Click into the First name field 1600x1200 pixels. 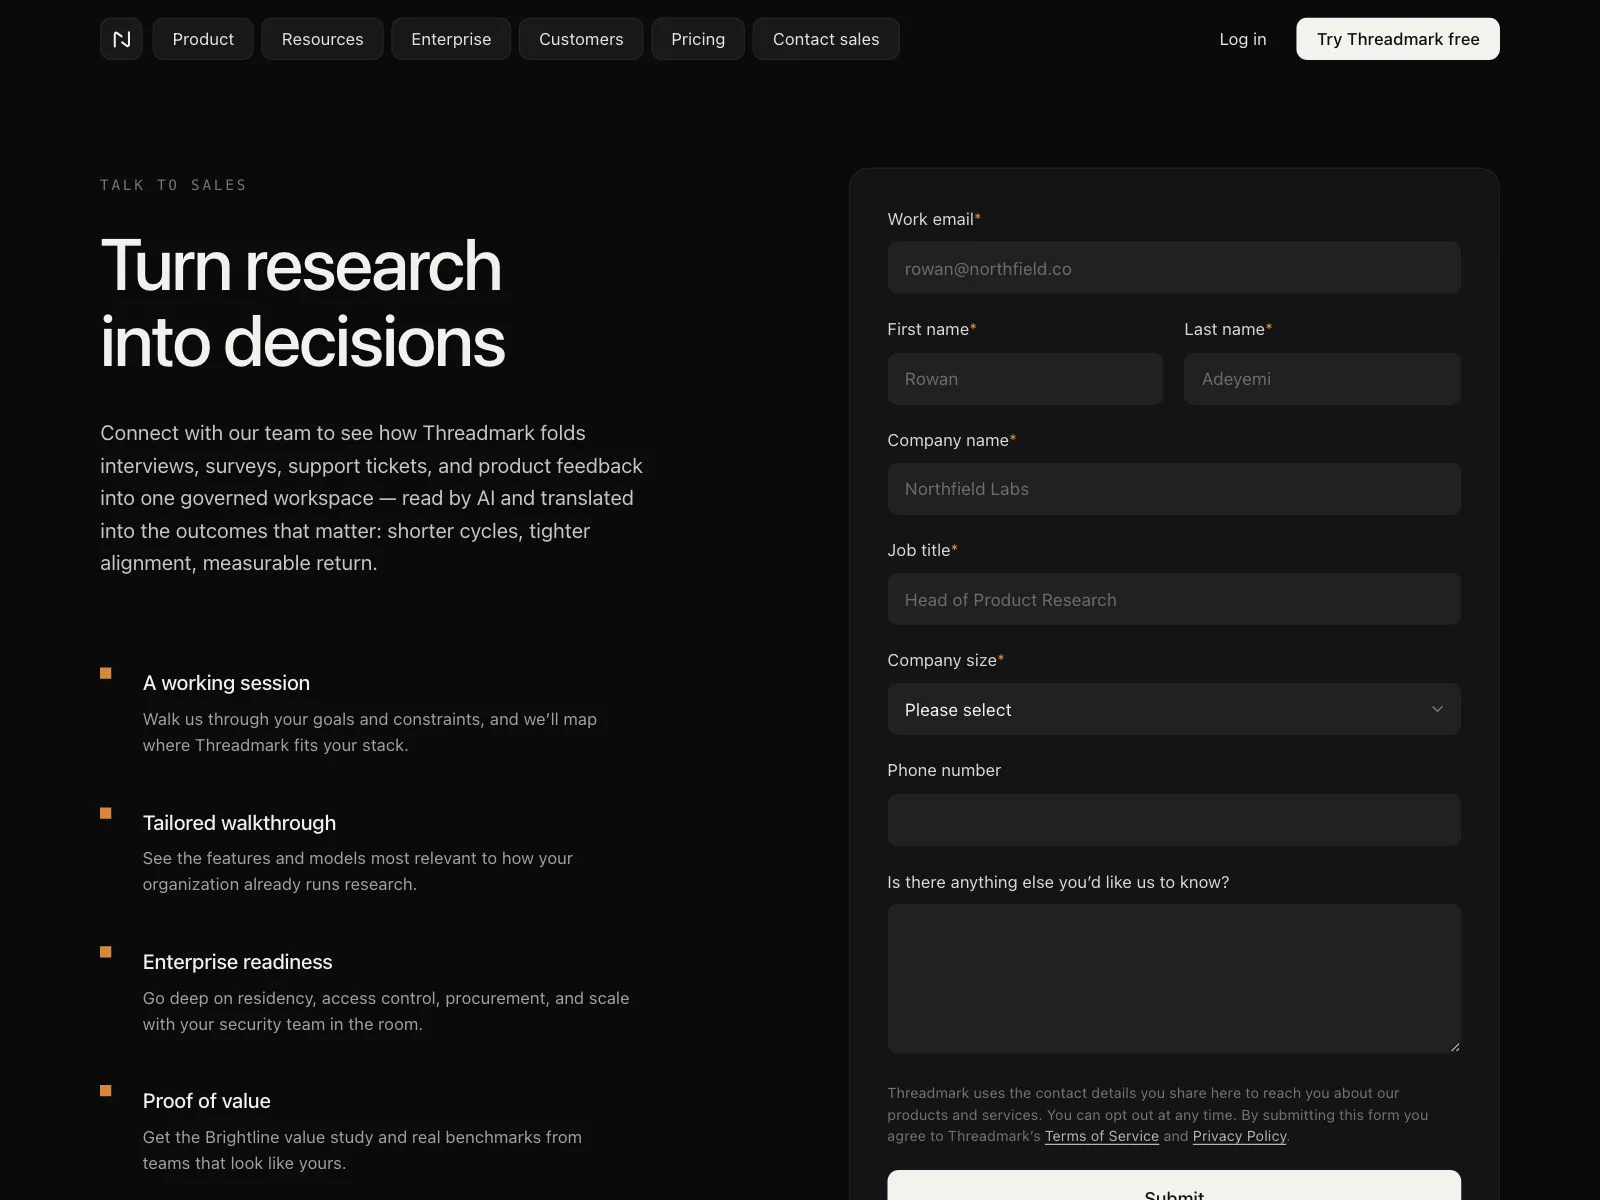(1025, 379)
